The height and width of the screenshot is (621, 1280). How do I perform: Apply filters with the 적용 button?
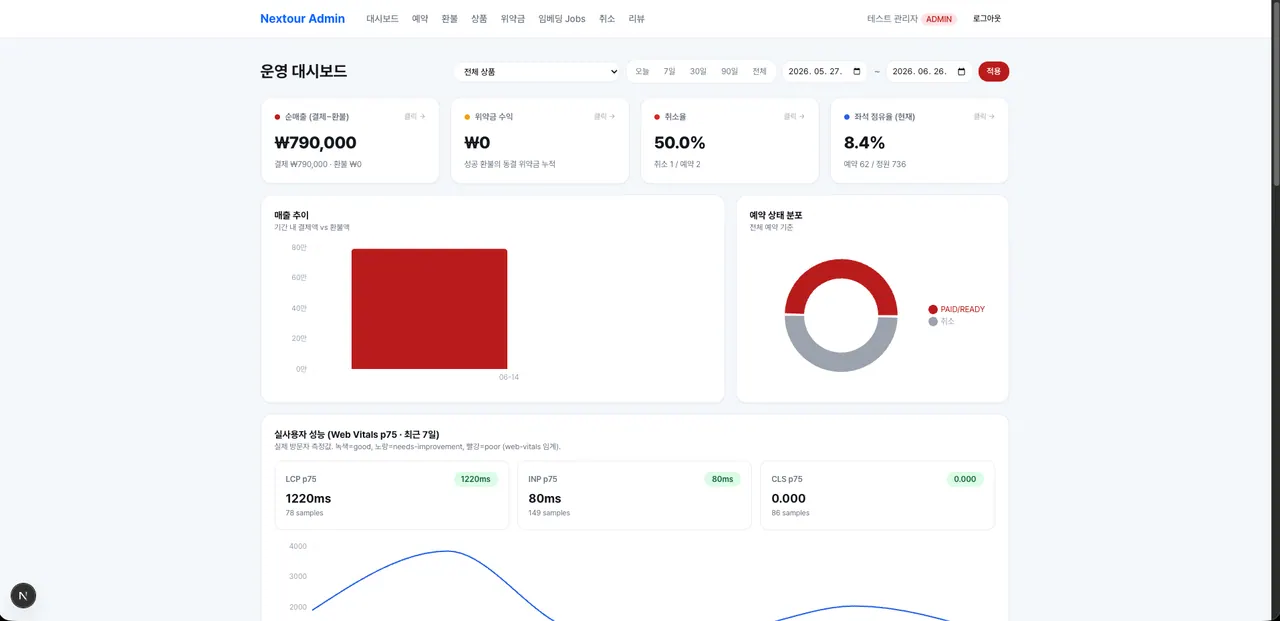993,72
